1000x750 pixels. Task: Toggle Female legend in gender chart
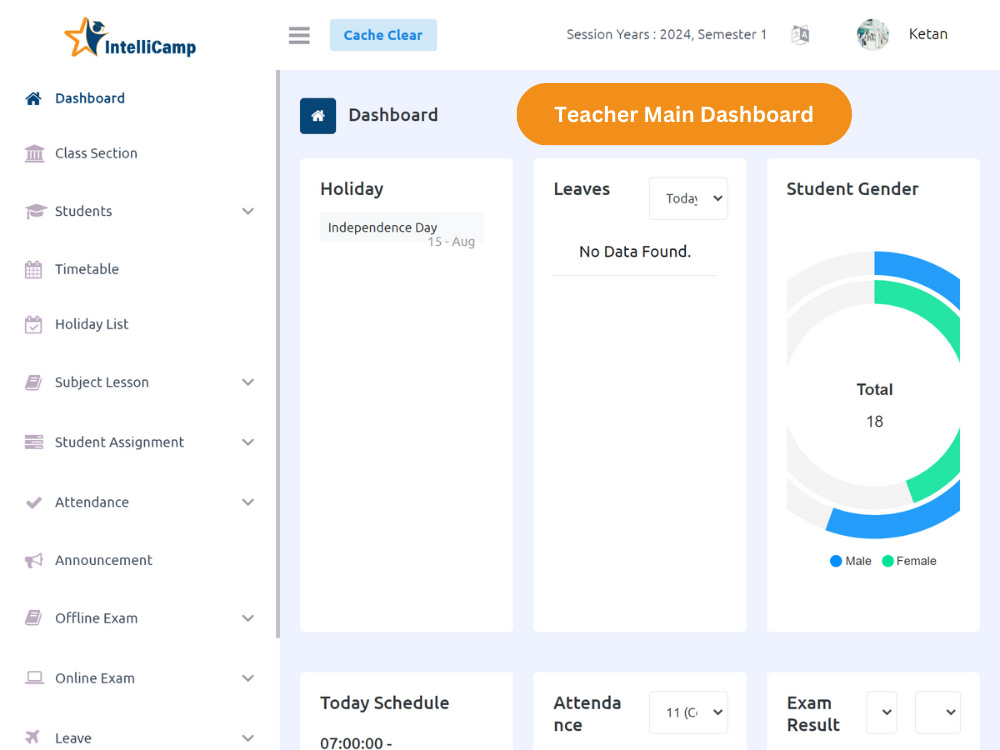click(909, 561)
